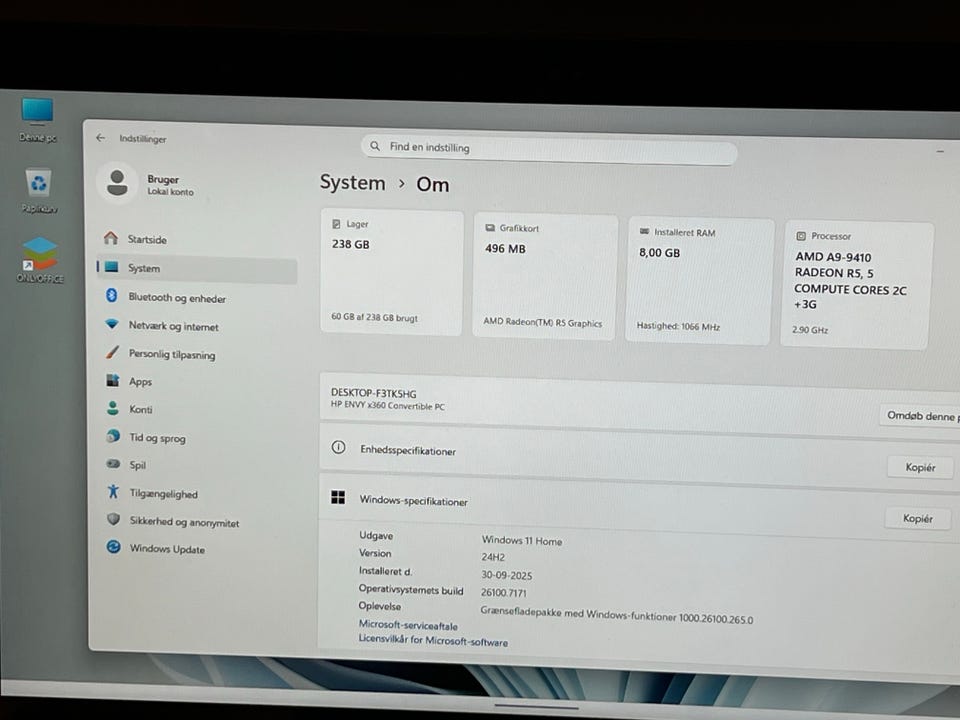Open Bluetooth og enheder settings
960x720 pixels.
click(197, 298)
